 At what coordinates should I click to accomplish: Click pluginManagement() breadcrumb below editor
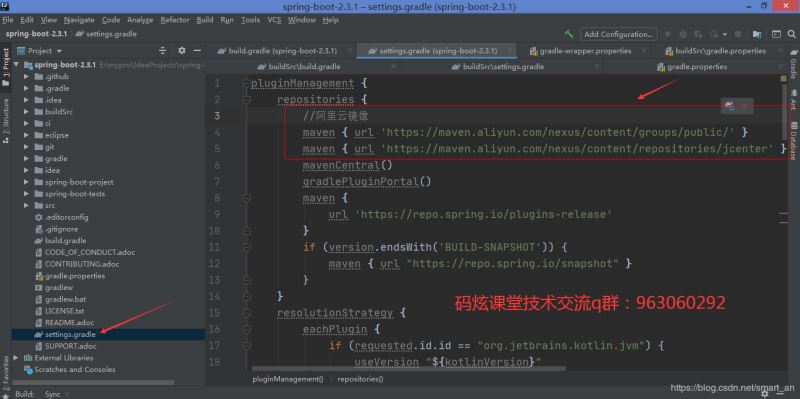pos(288,379)
